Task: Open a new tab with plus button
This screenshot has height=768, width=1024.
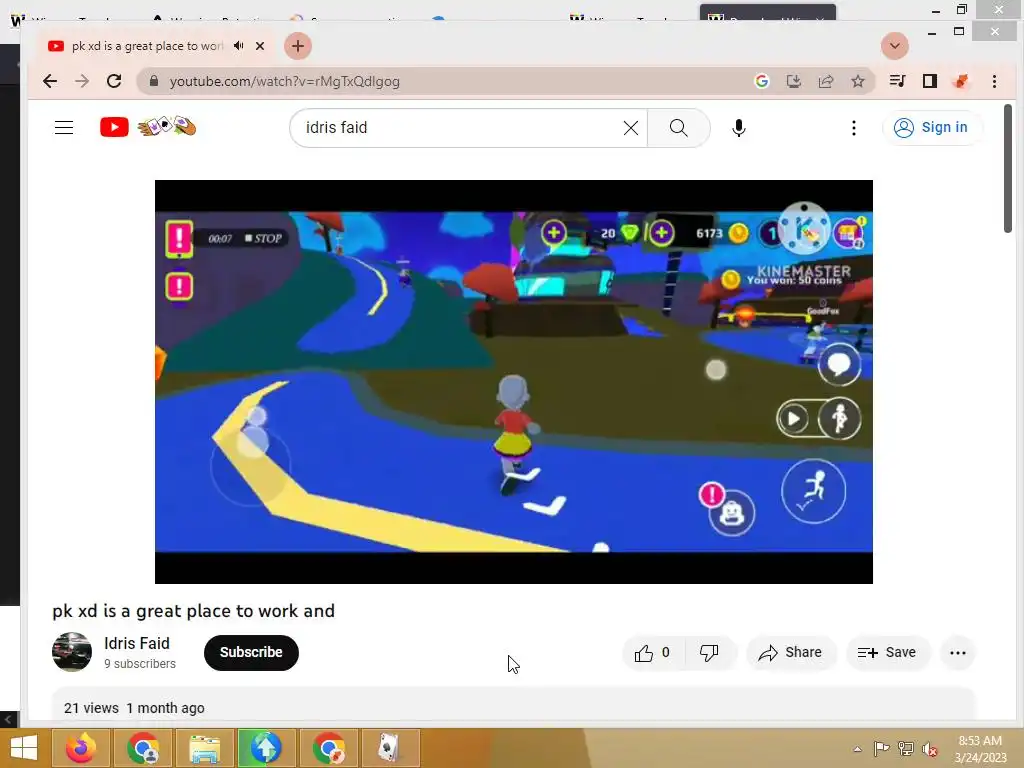Action: tap(298, 46)
